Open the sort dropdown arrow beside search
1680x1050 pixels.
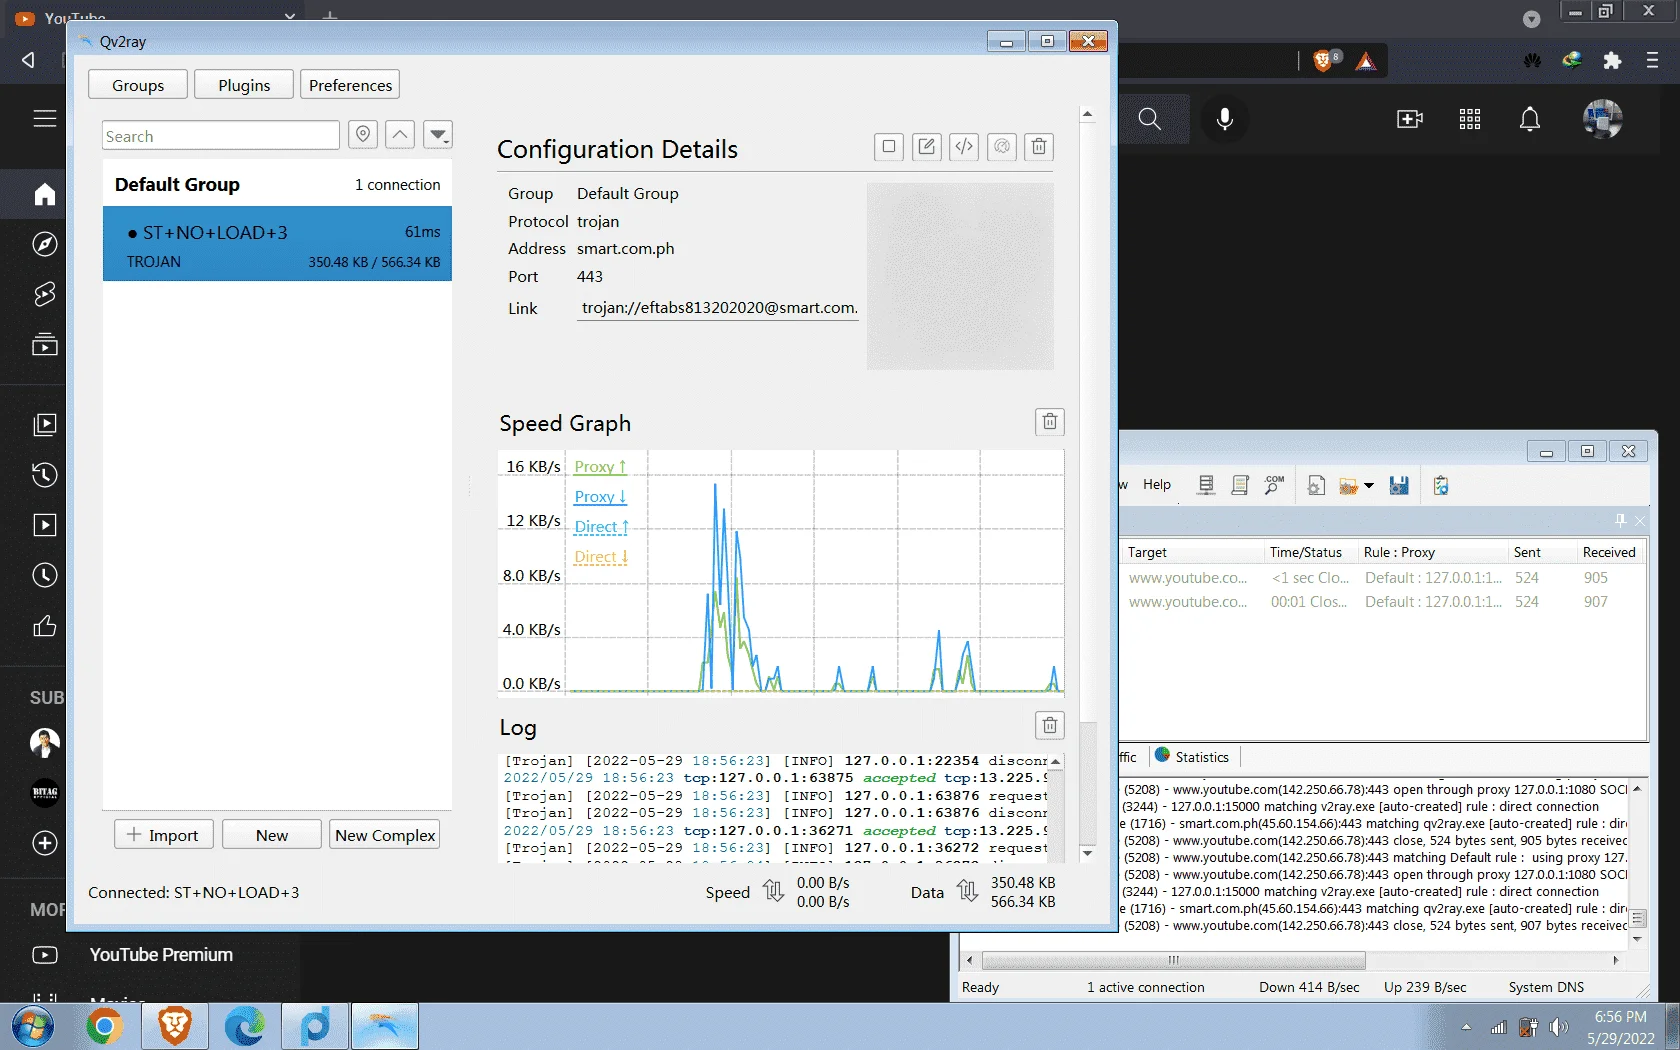click(x=438, y=134)
